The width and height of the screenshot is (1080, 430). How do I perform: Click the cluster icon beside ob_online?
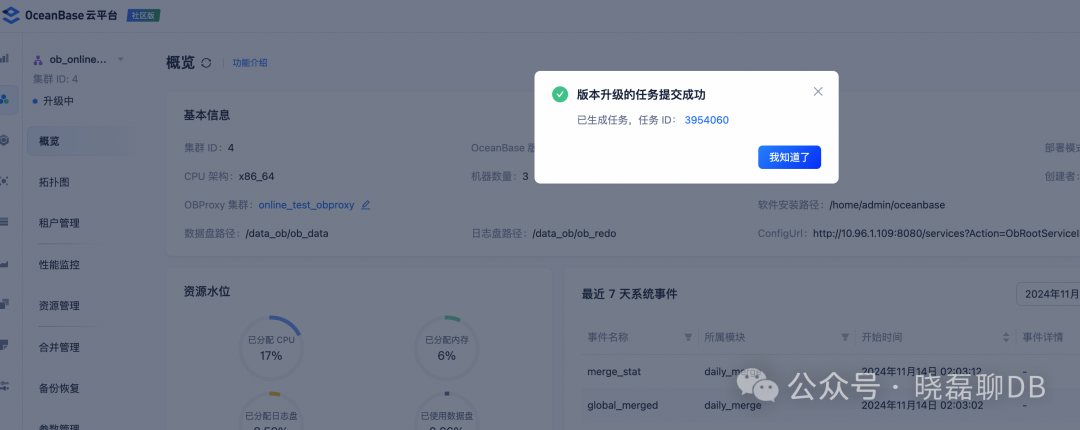38,61
